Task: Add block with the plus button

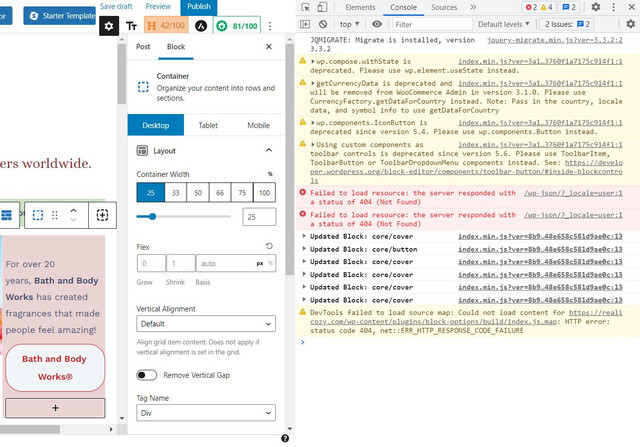Action: pos(55,408)
